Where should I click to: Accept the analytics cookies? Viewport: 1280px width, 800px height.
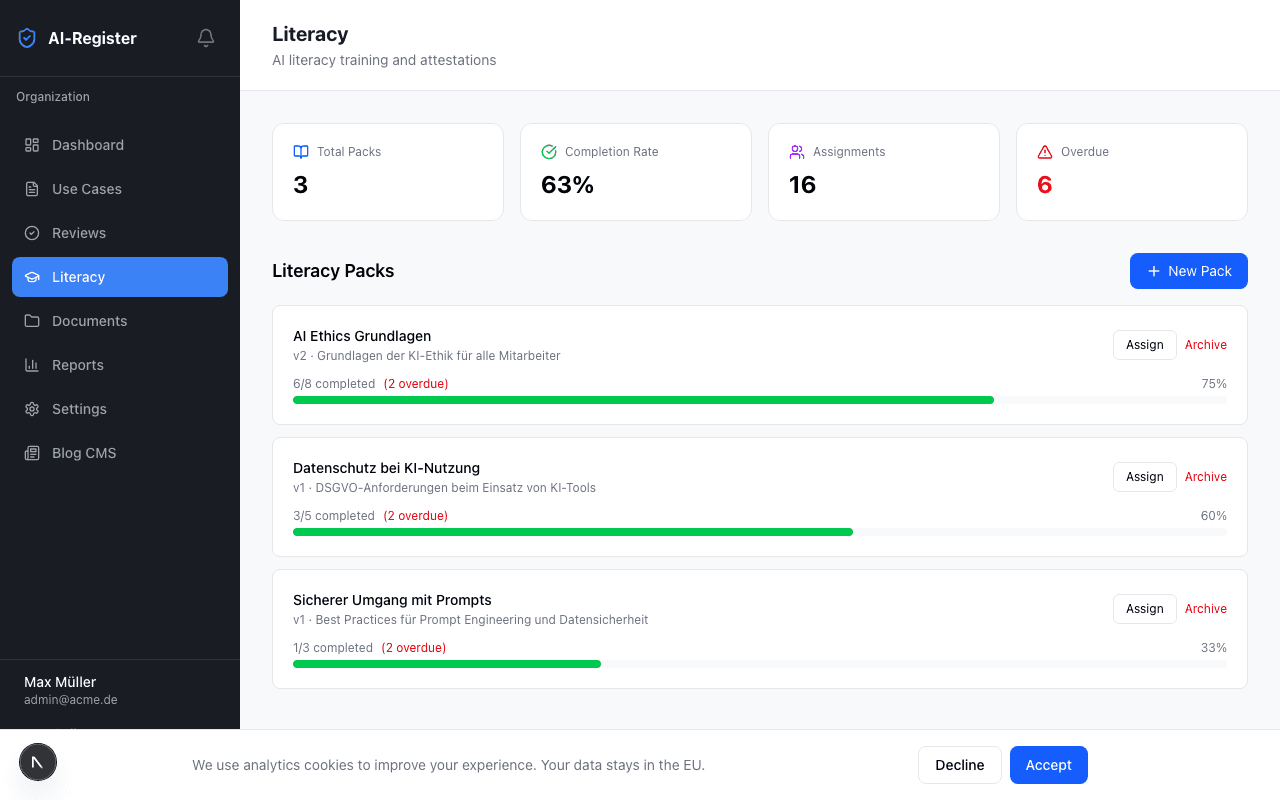(1048, 764)
